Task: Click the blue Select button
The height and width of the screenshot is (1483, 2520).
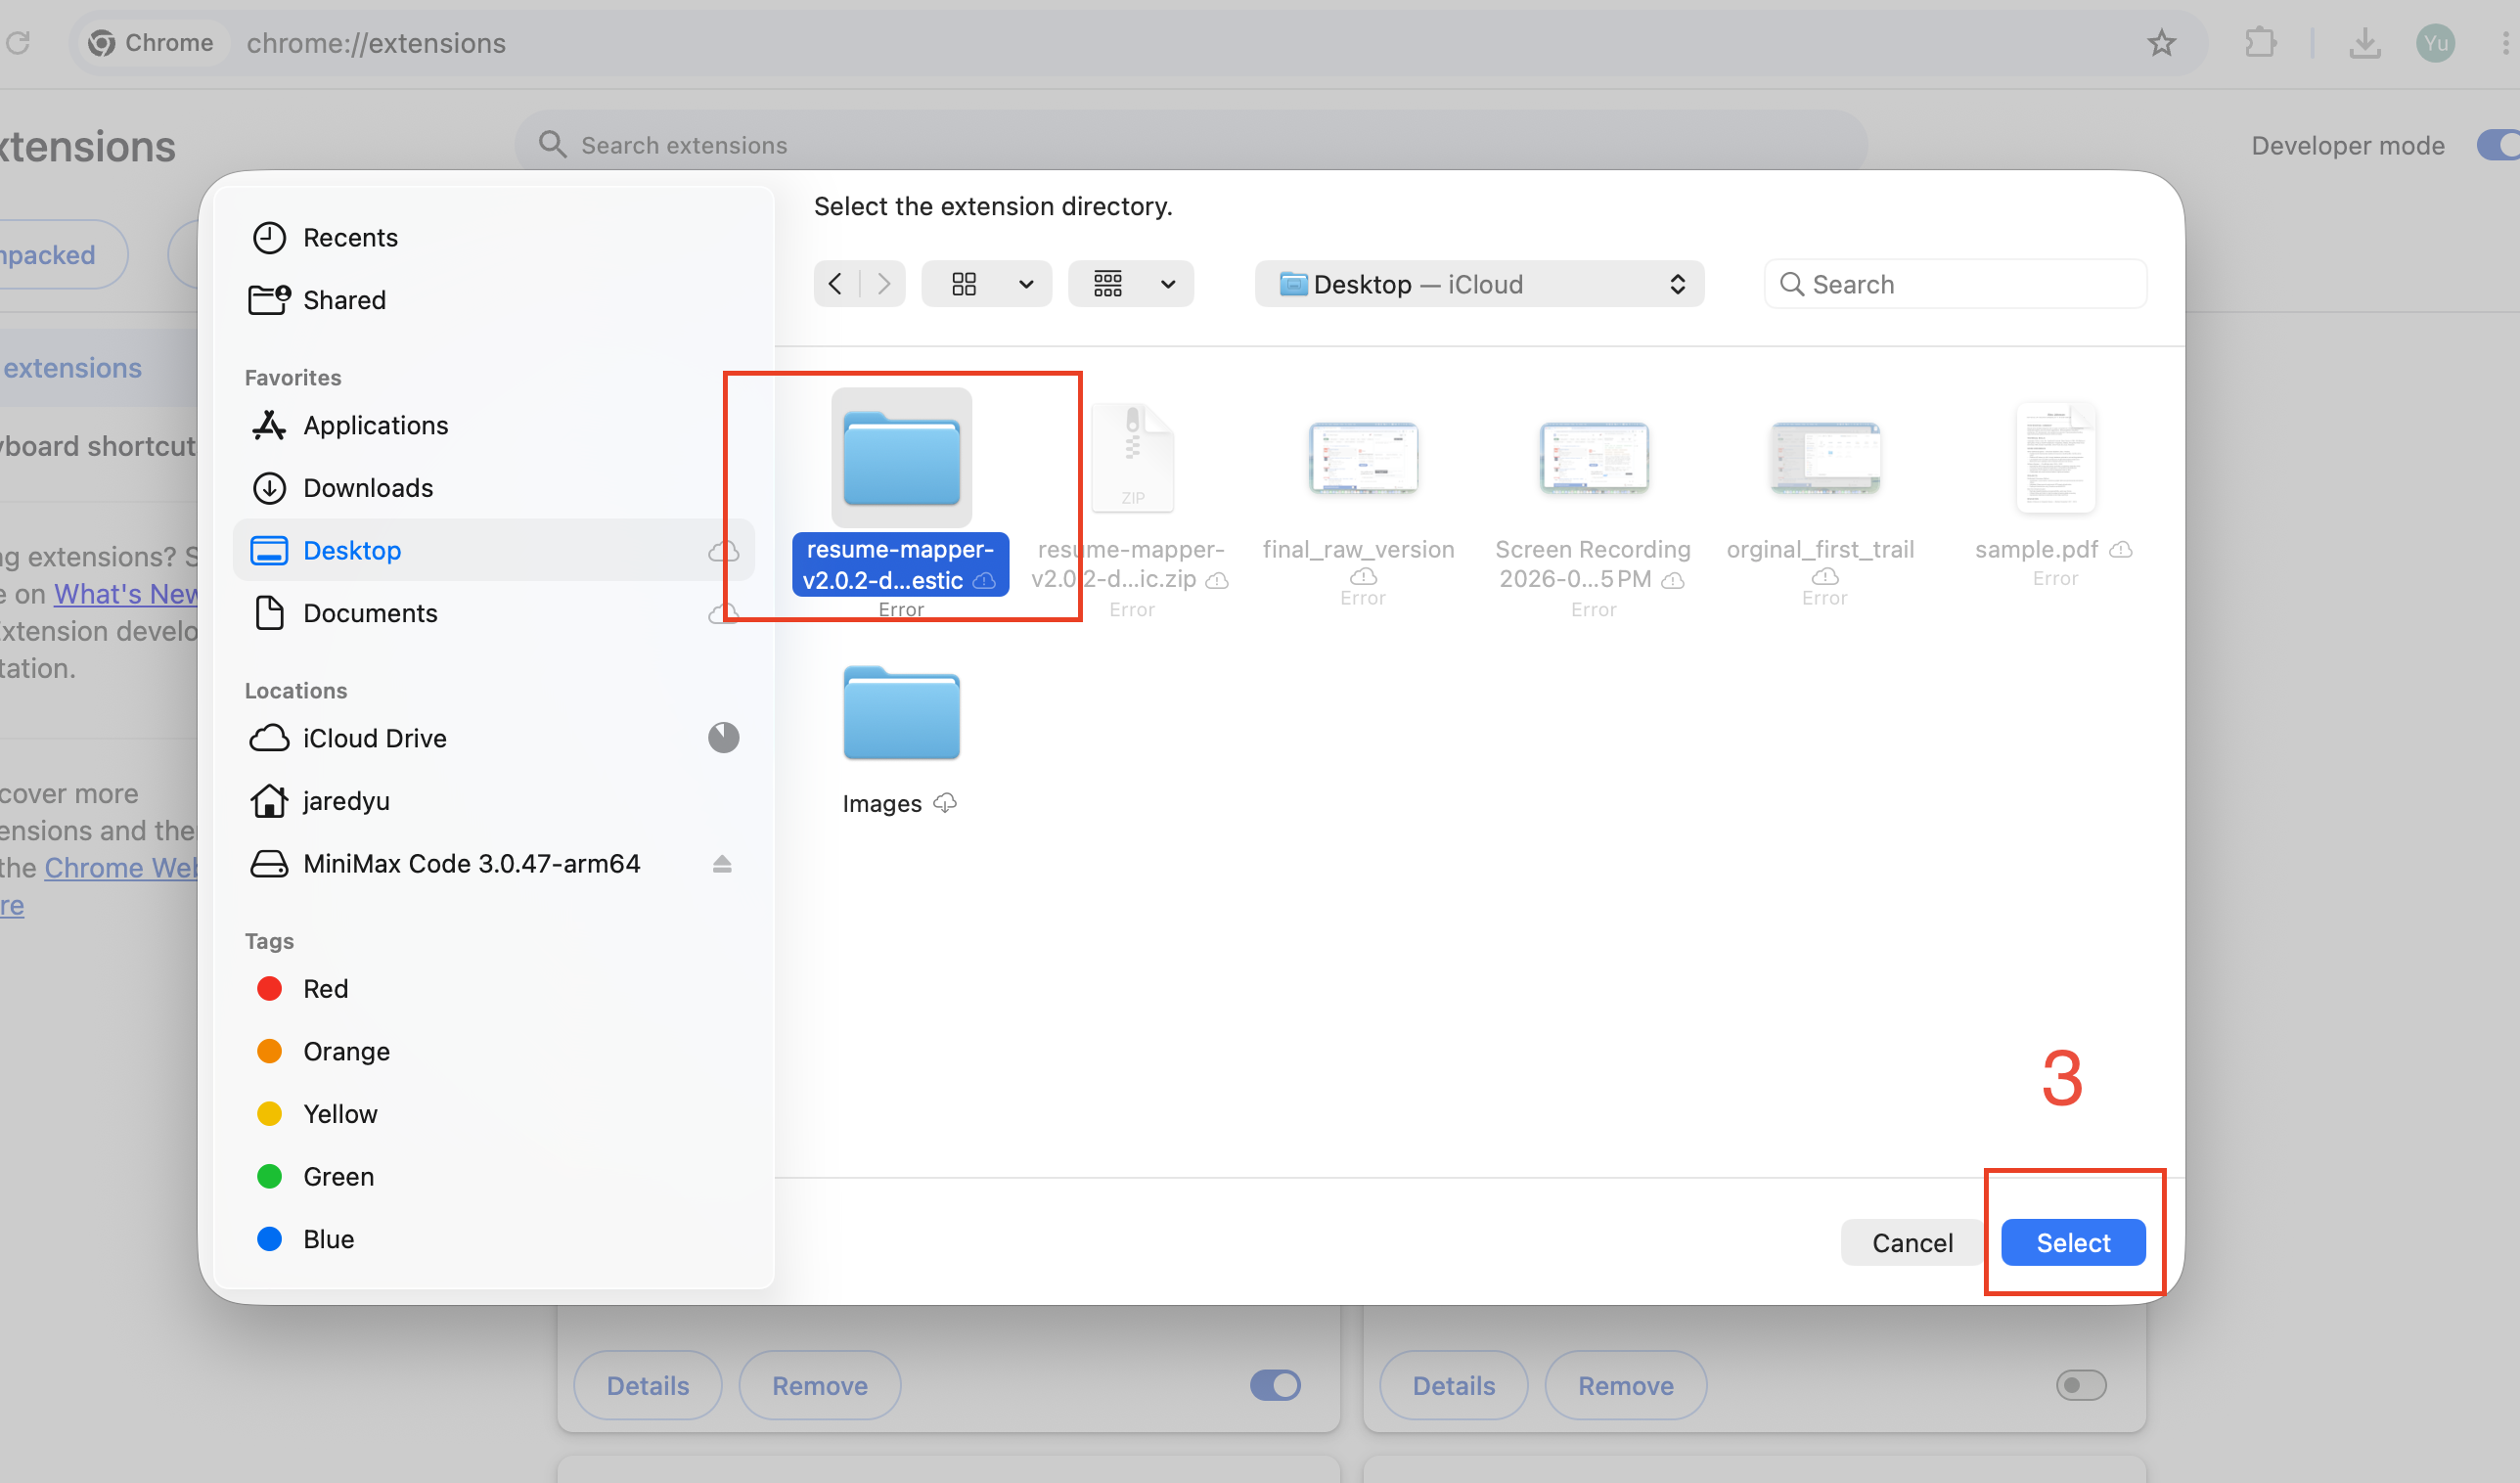Action: point(2073,1242)
